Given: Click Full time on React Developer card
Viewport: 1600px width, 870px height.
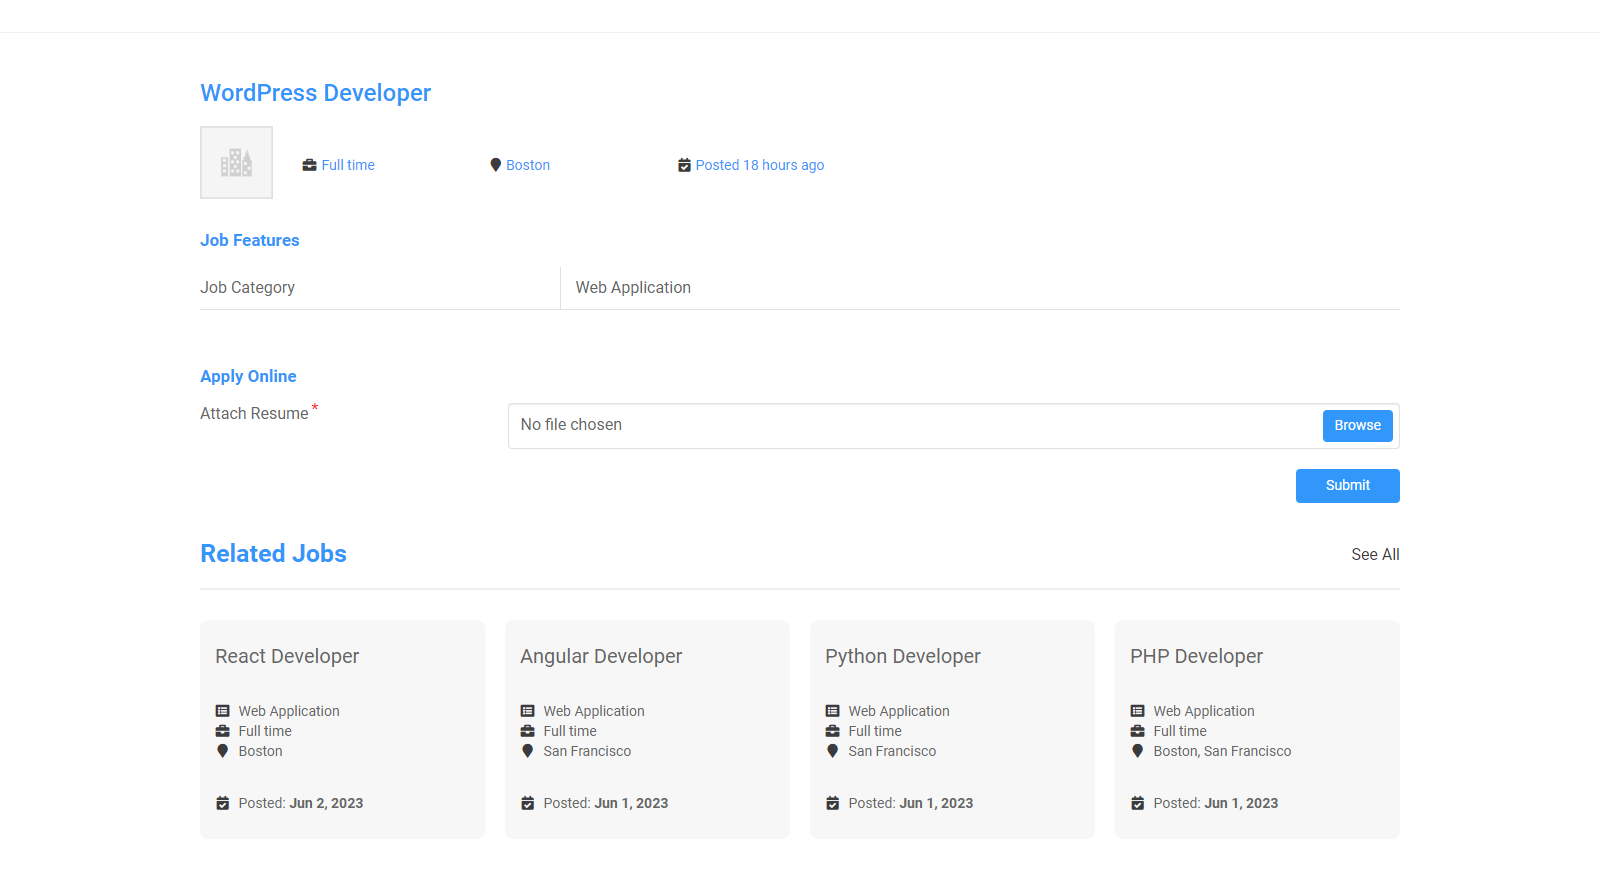Looking at the screenshot, I should tap(265, 731).
